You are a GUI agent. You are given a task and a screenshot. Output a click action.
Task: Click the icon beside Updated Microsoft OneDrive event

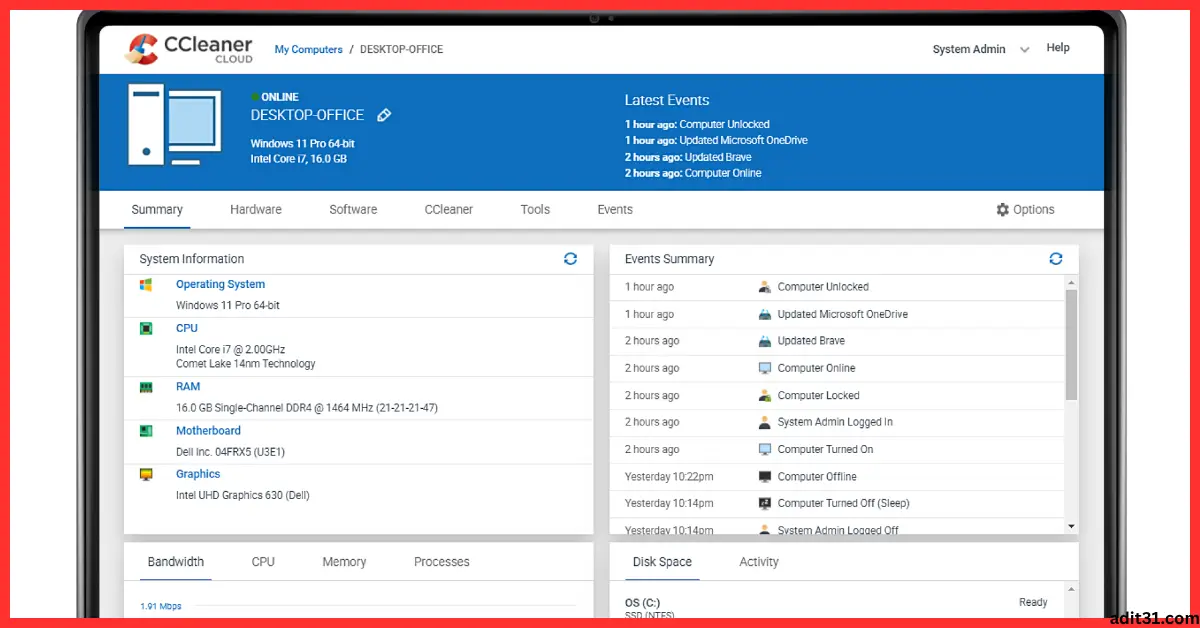tap(765, 314)
